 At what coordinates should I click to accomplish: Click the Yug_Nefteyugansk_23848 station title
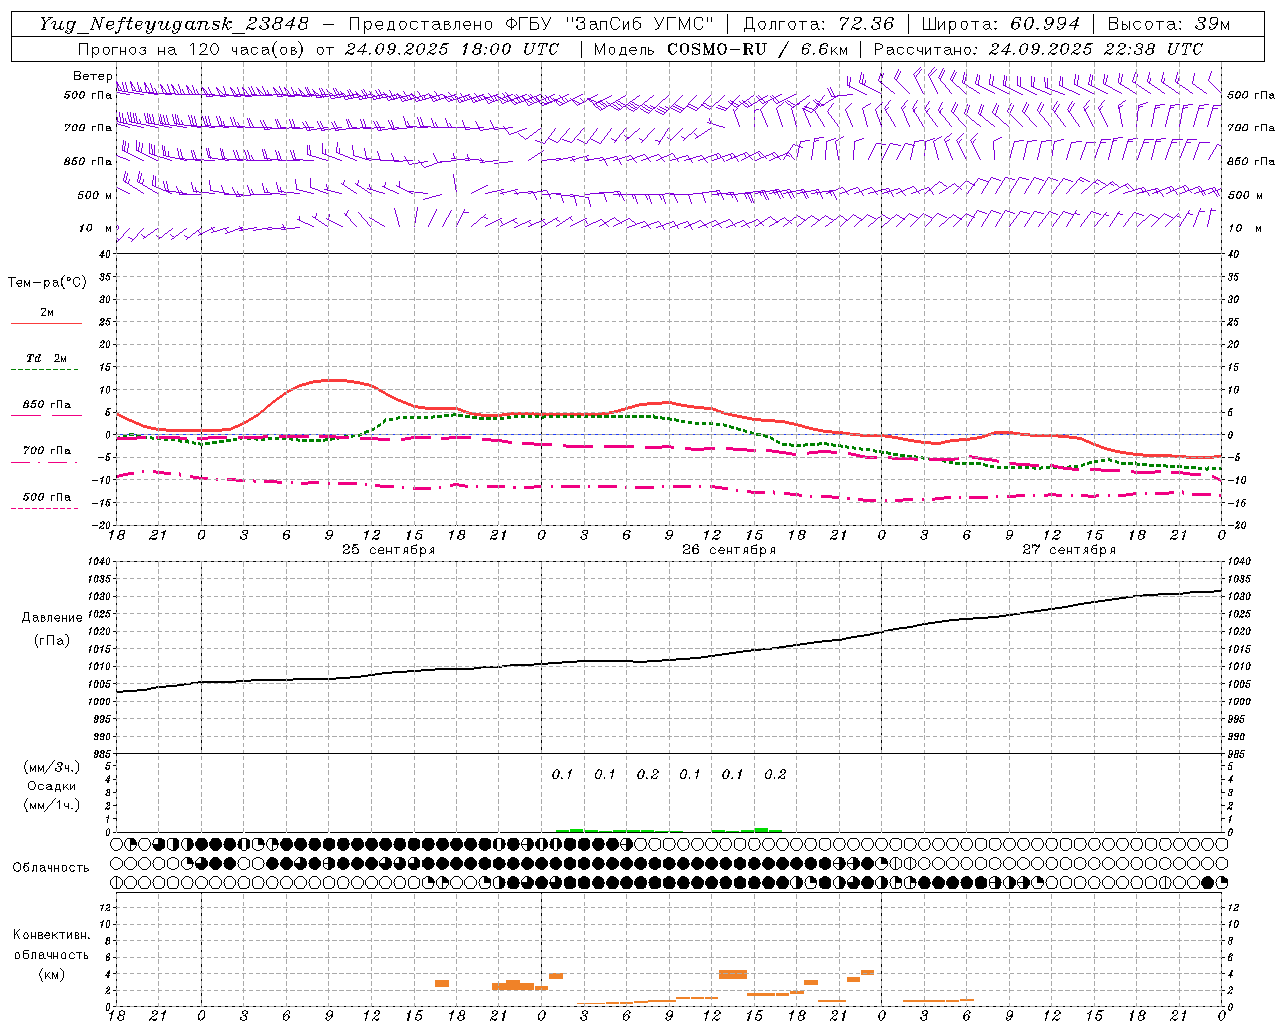pyautogui.click(x=174, y=24)
